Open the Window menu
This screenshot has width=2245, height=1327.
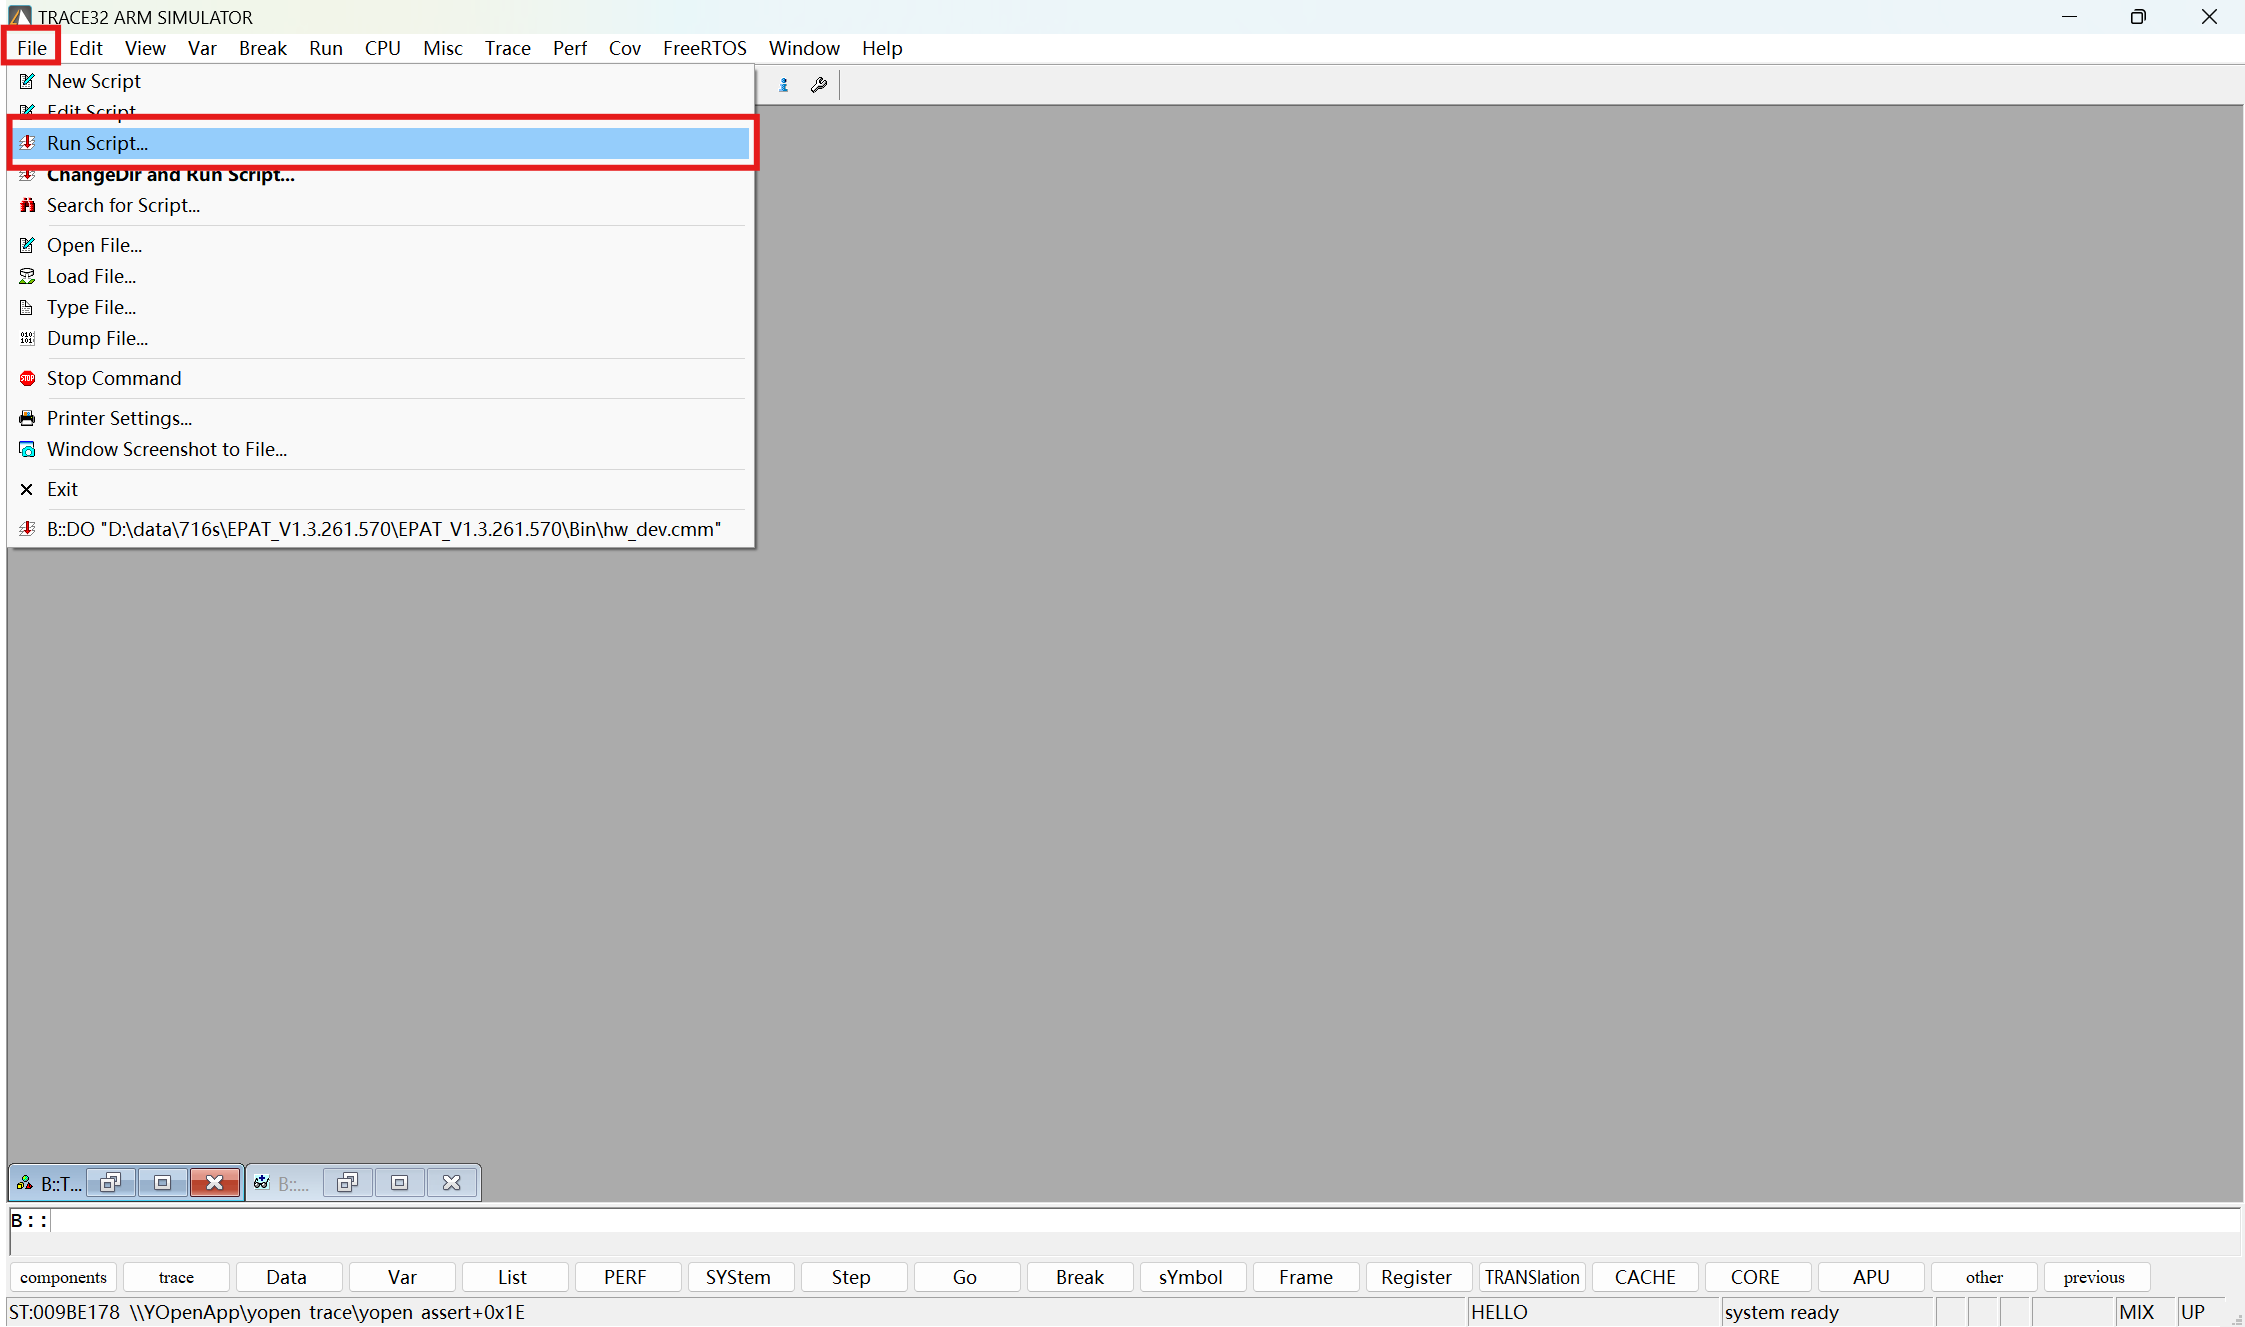point(804,48)
